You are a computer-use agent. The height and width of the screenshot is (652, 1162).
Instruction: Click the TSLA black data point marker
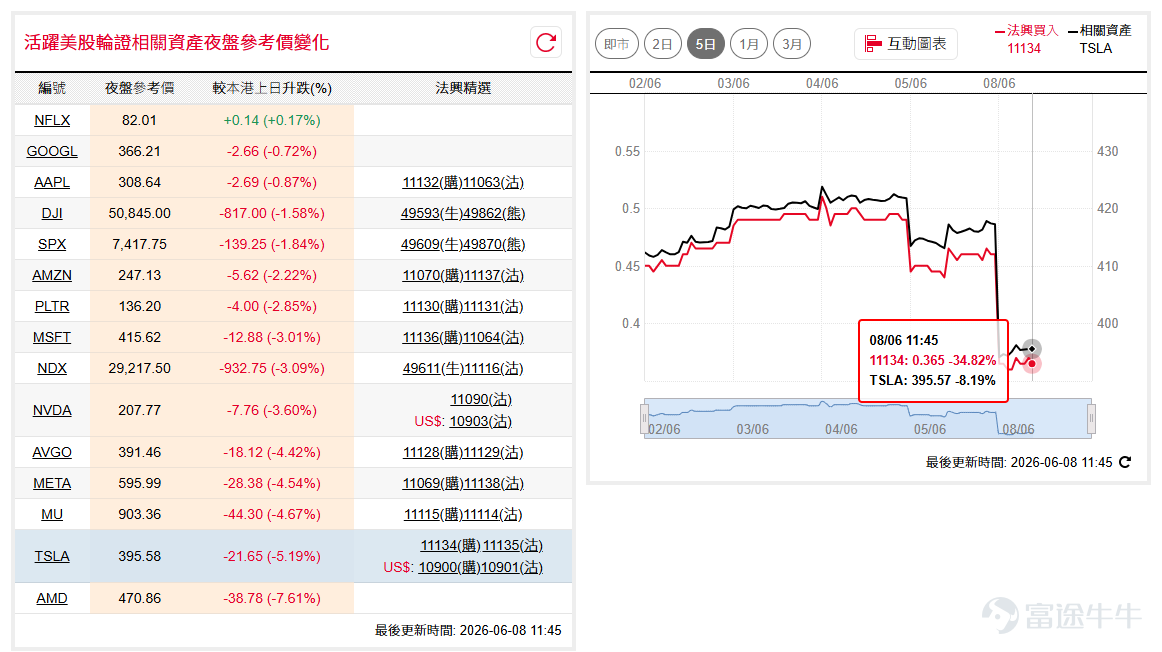pyautogui.click(x=1032, y=348)
